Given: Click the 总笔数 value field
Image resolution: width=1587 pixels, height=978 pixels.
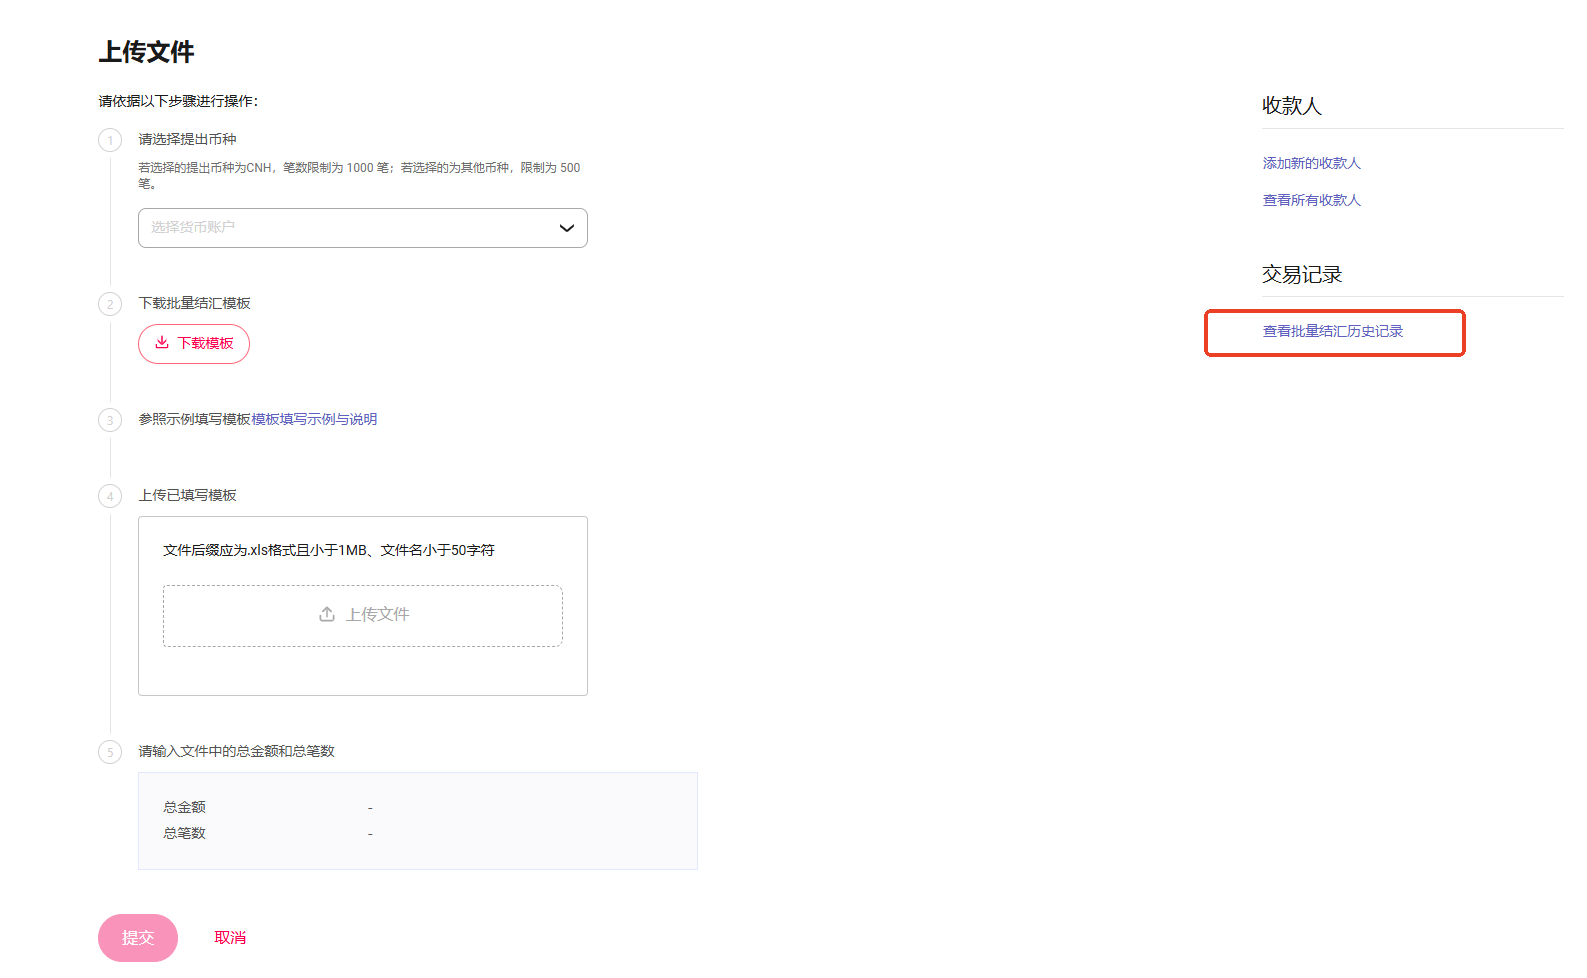Looking at the screenshot, I should tap(370, 833).
